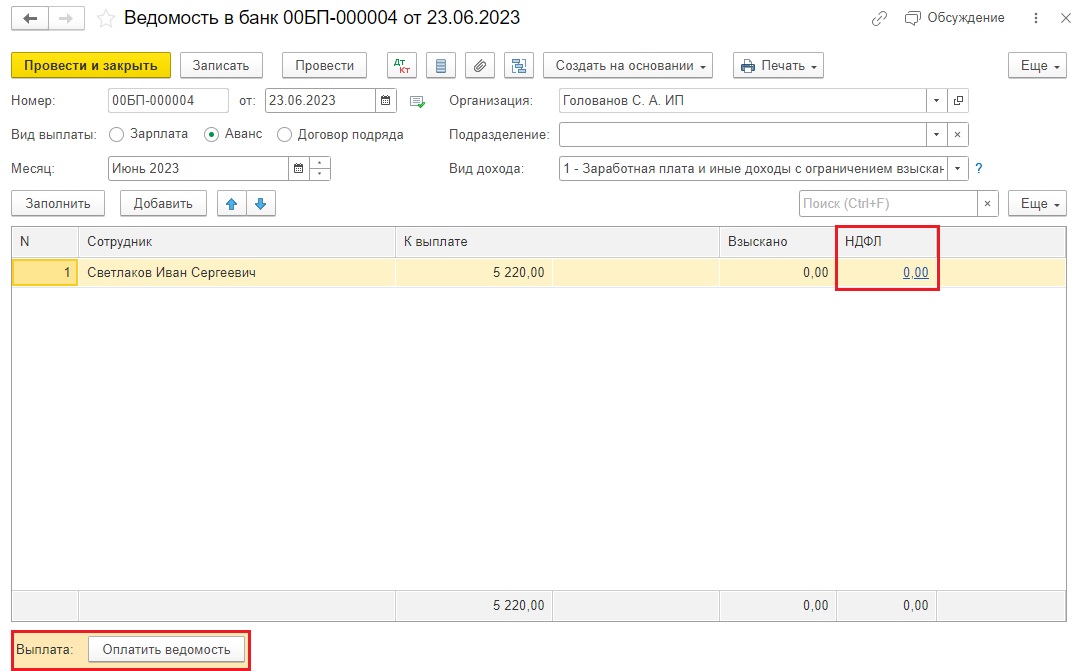Copy link to document icon
Viewport: 1076px width, 671px height.
(879, 19)
